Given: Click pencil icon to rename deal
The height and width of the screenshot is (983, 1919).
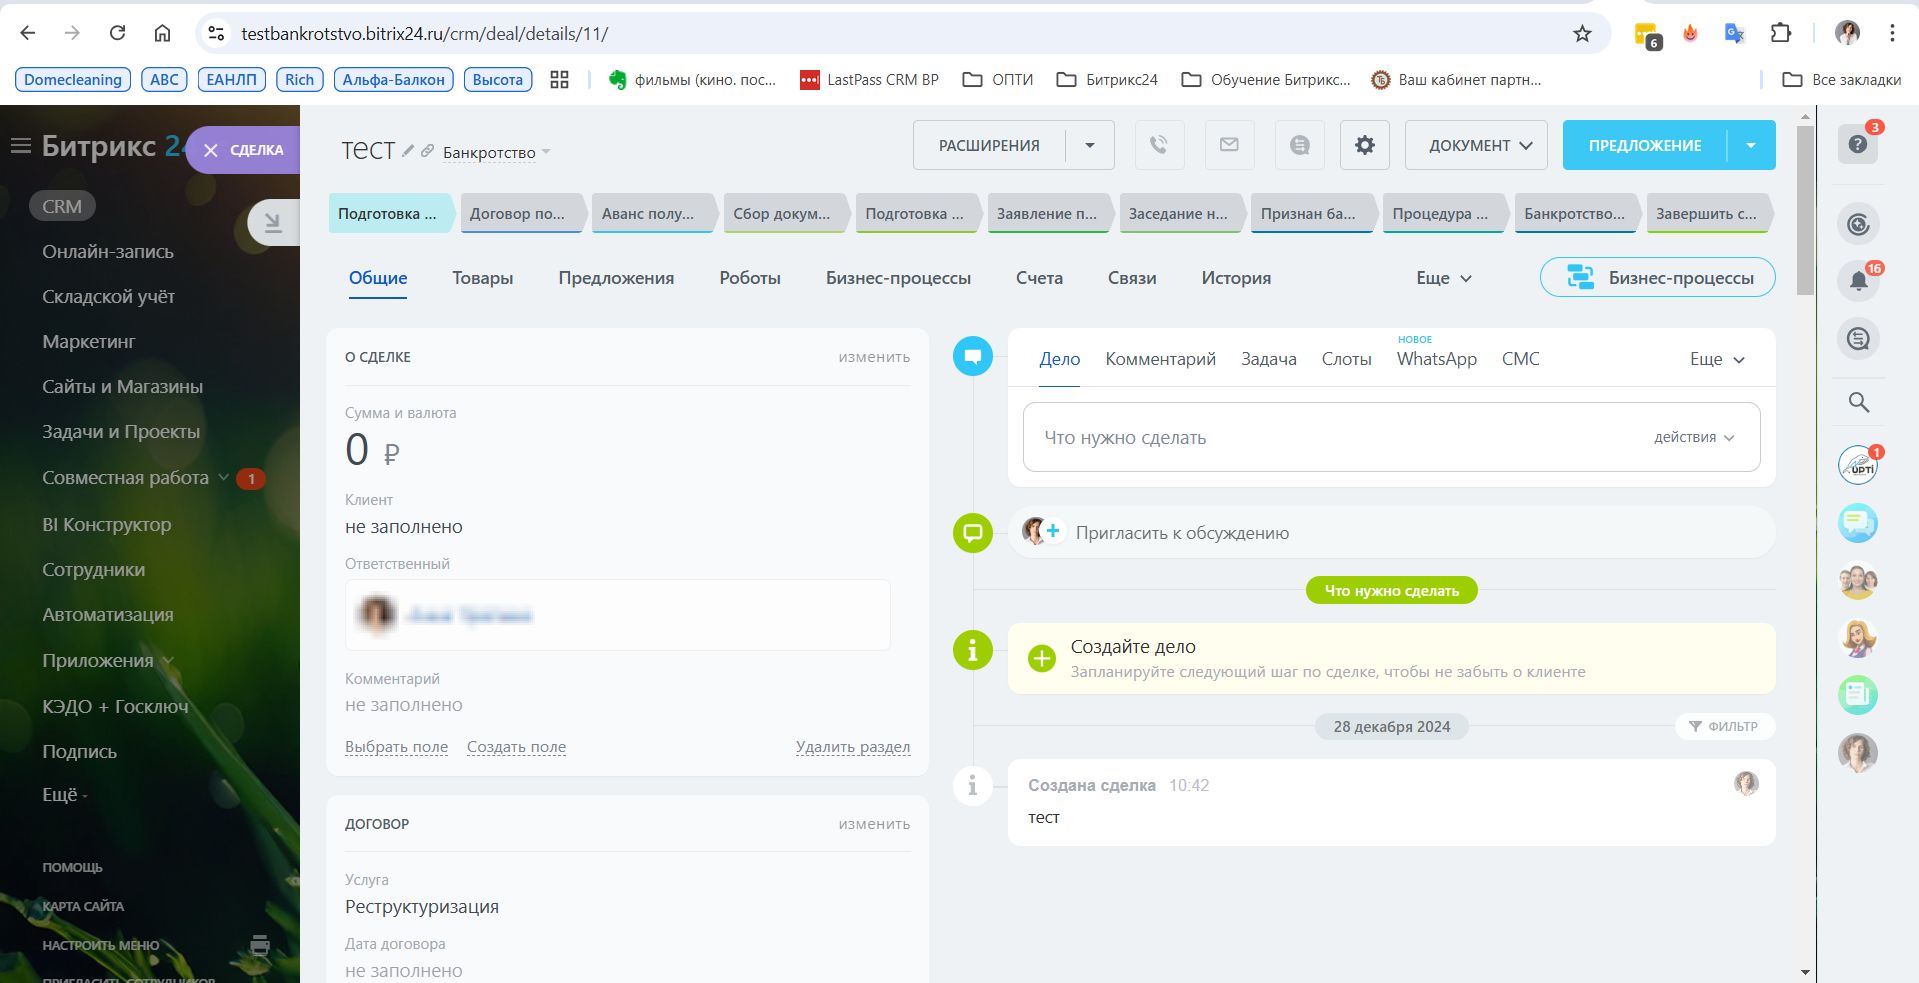Looking at the screenshot, I should point(408,151).
